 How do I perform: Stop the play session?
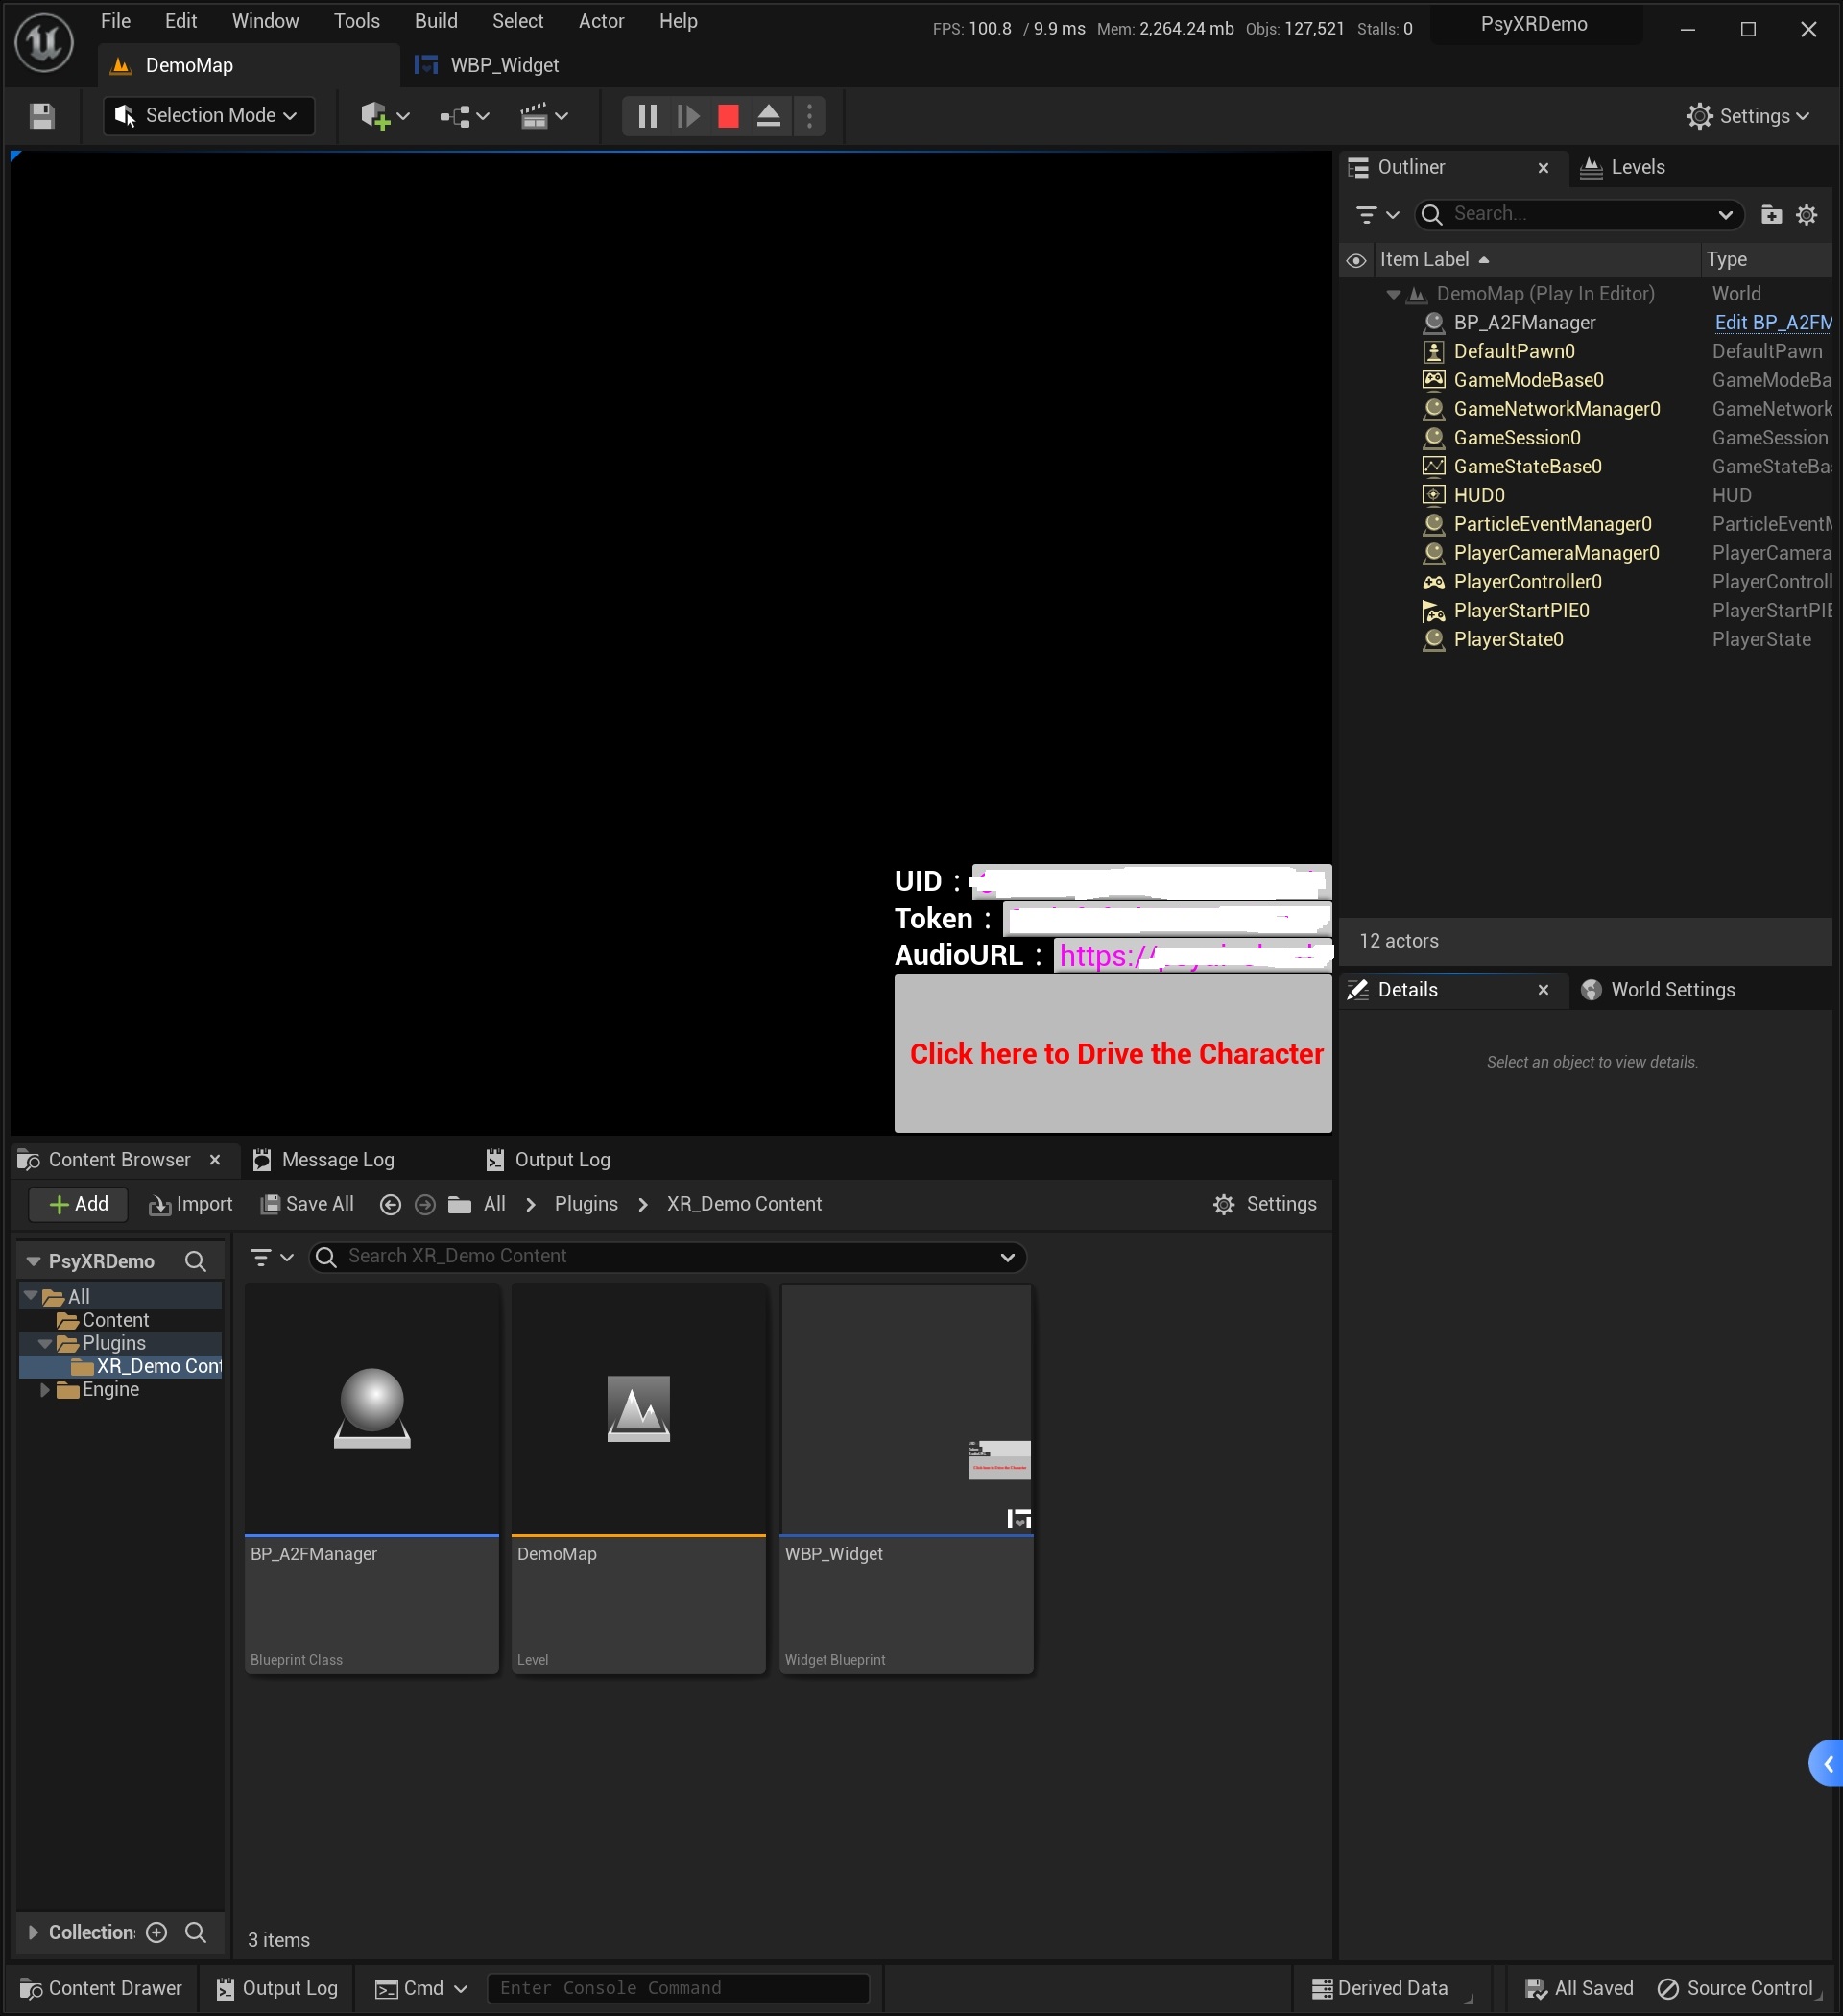[x=728, y=116]
